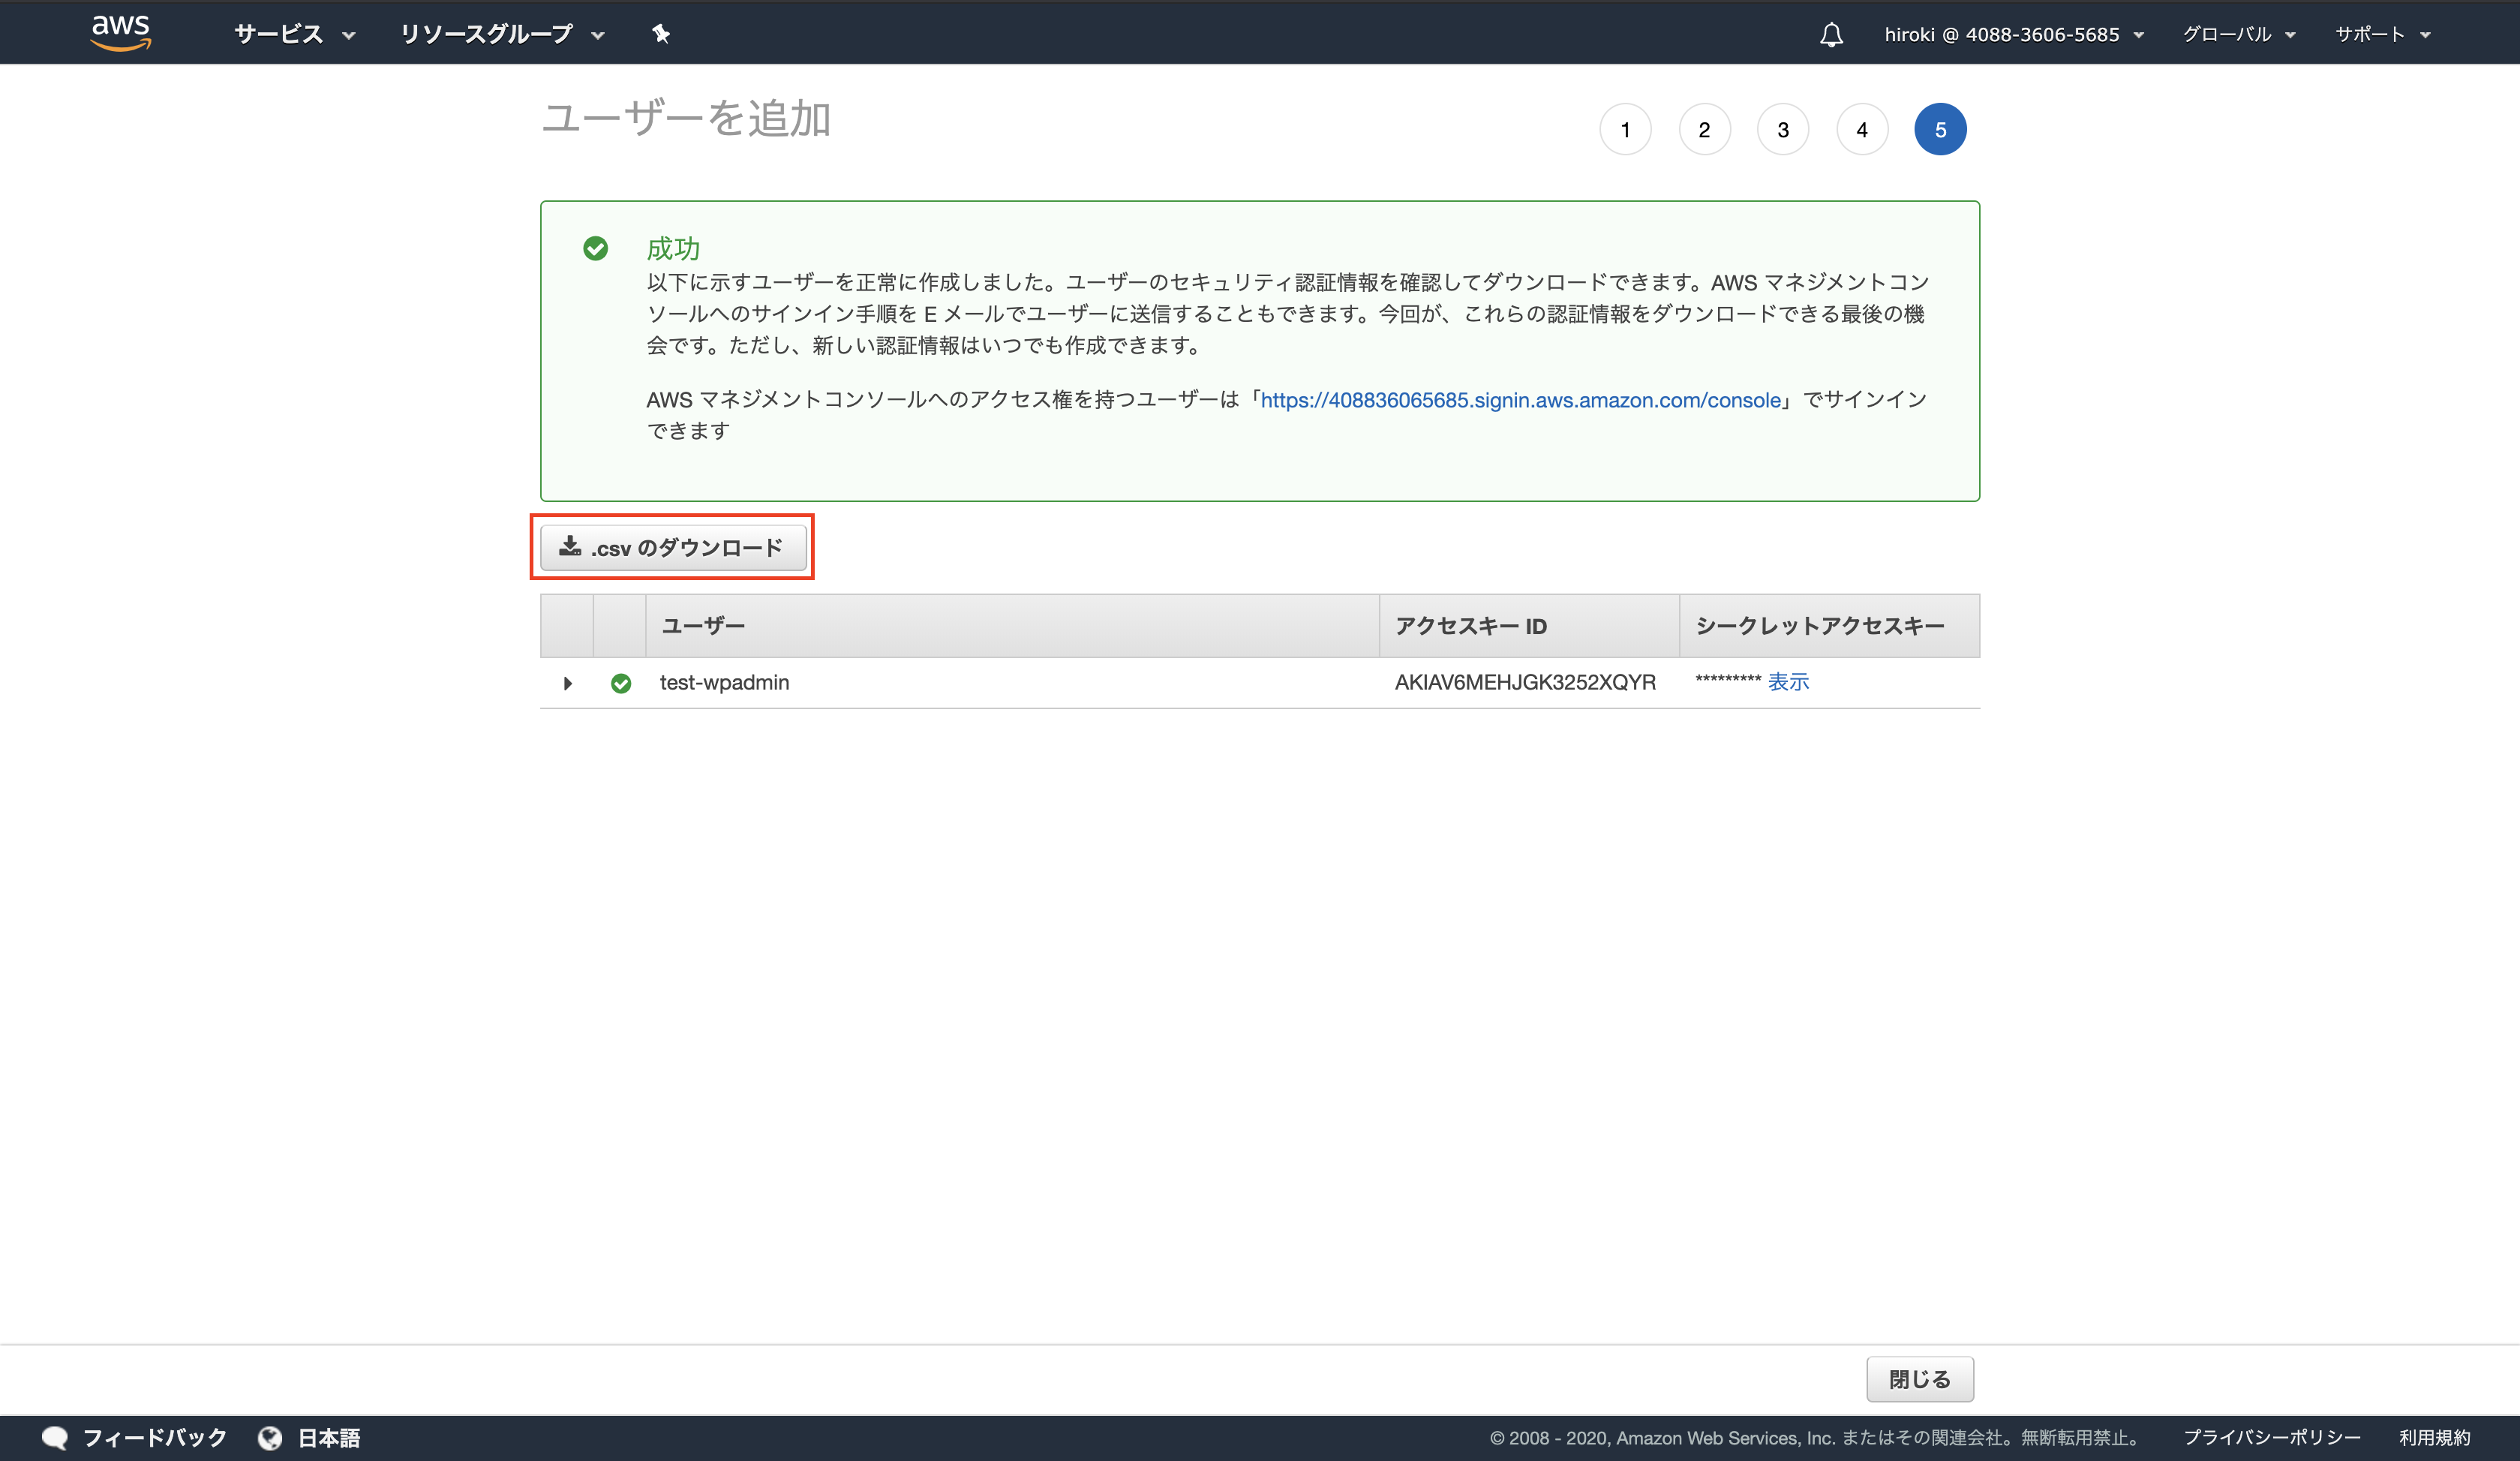This screenshot has width=2520, height=1461.
Task: Expand the test-wpadmin row triangle
Action: coord(567,683)
